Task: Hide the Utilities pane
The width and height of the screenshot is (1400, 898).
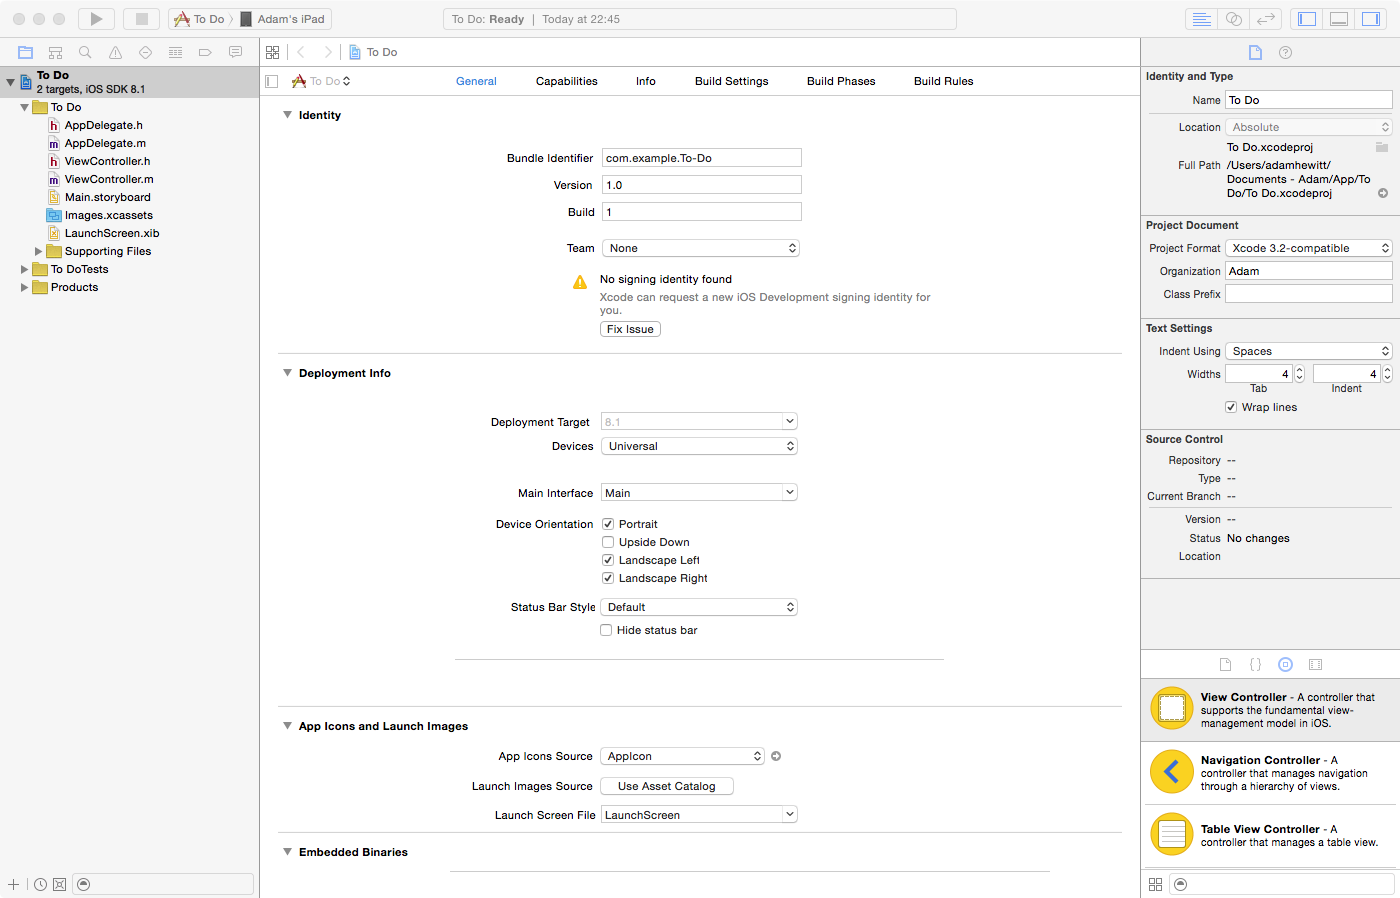Action: coord(1370,19)
